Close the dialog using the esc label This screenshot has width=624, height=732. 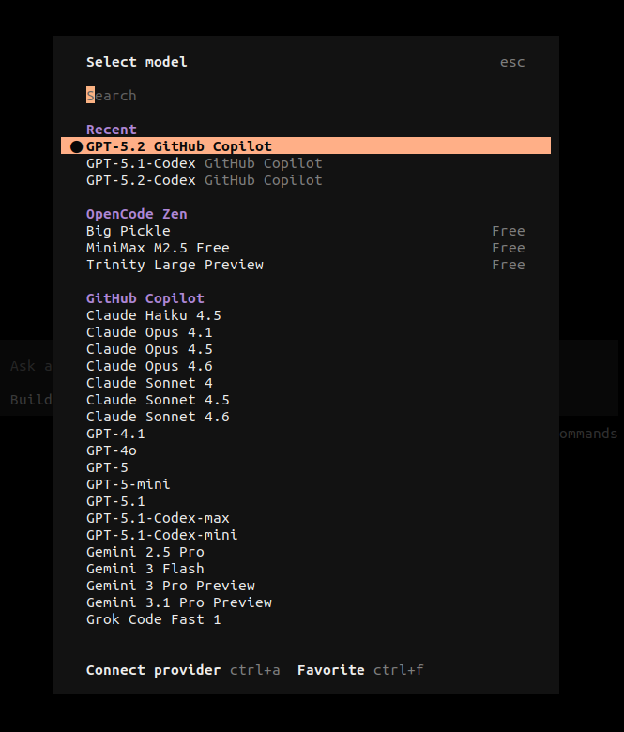512,62
